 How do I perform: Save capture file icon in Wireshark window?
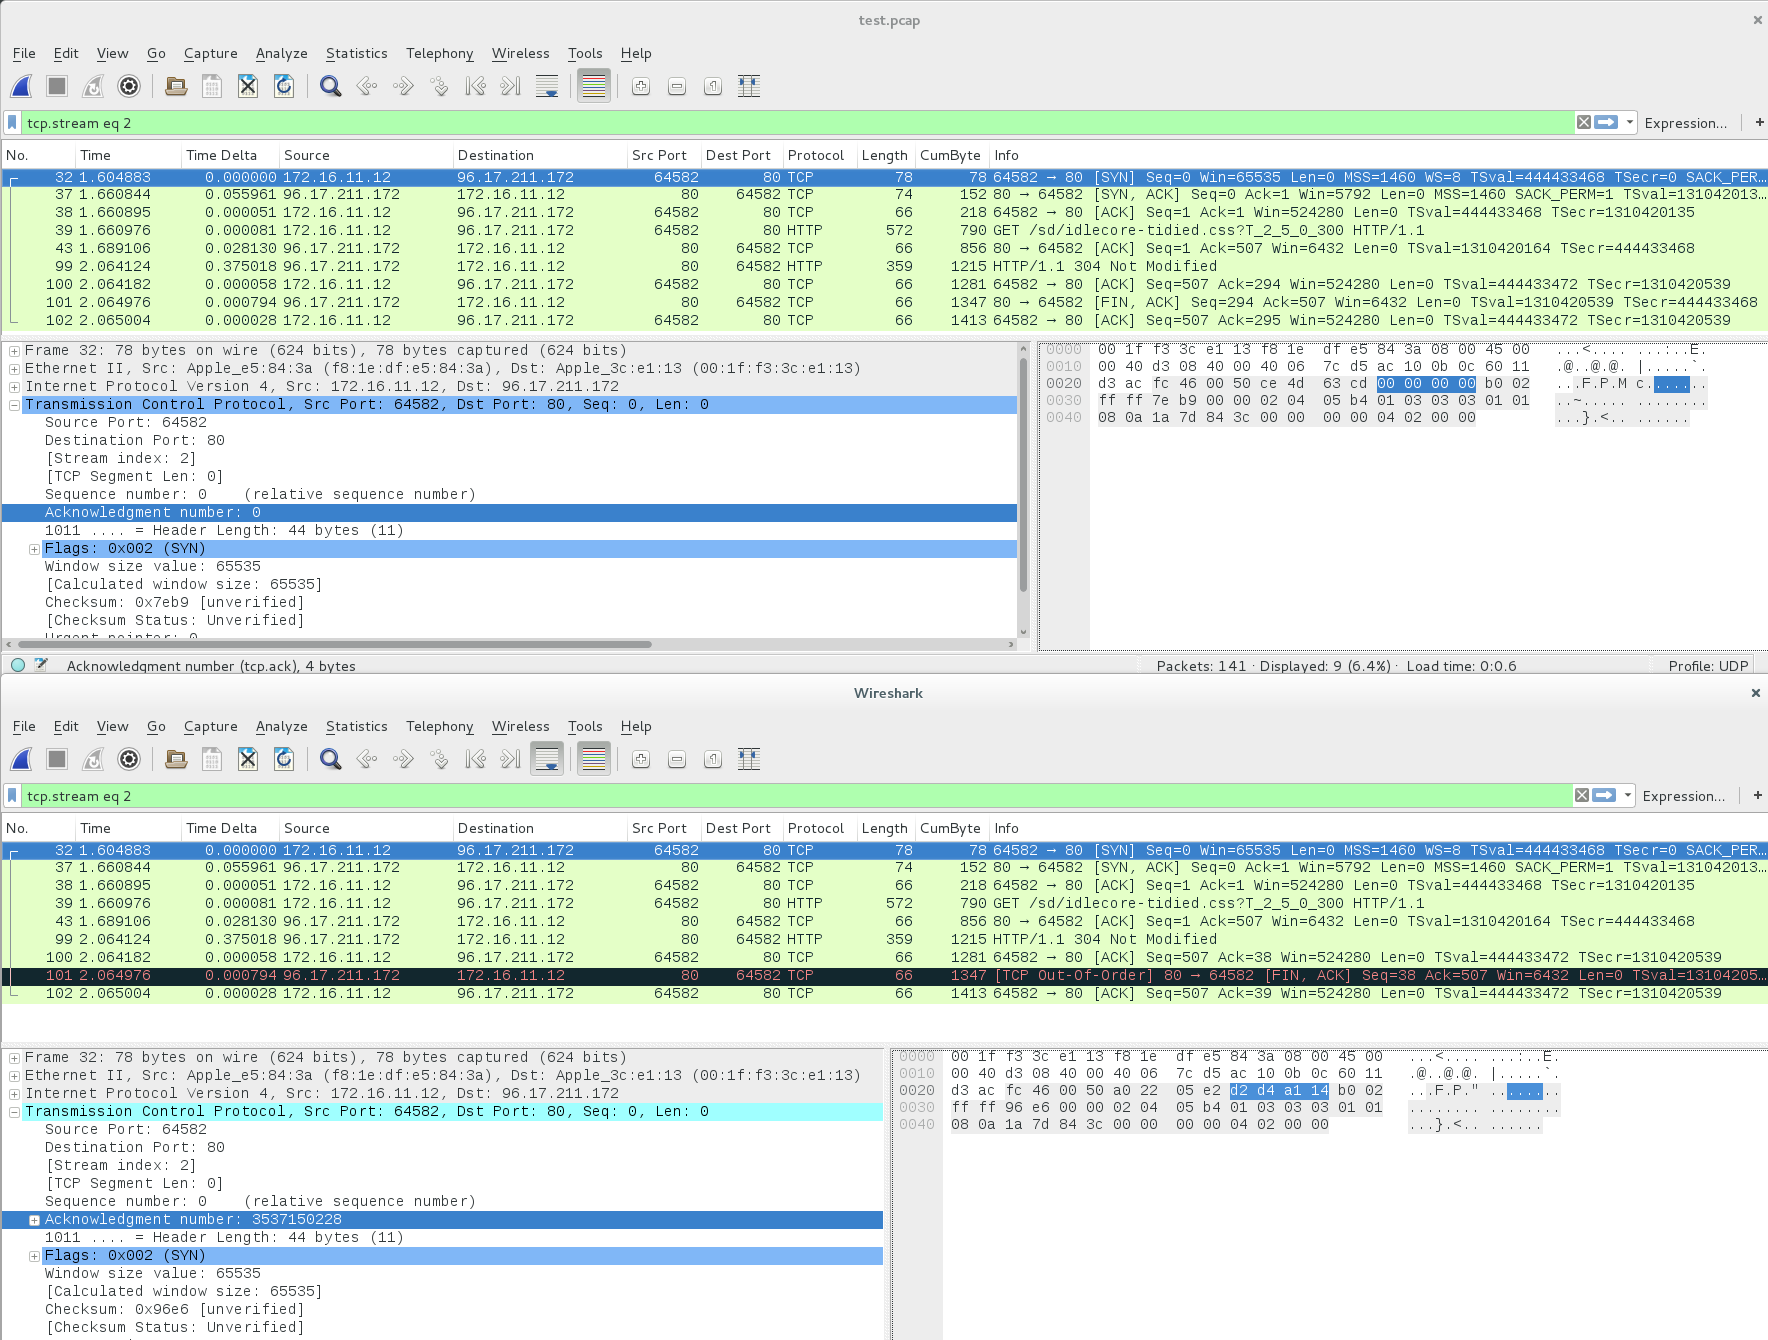tap(212, 760)
